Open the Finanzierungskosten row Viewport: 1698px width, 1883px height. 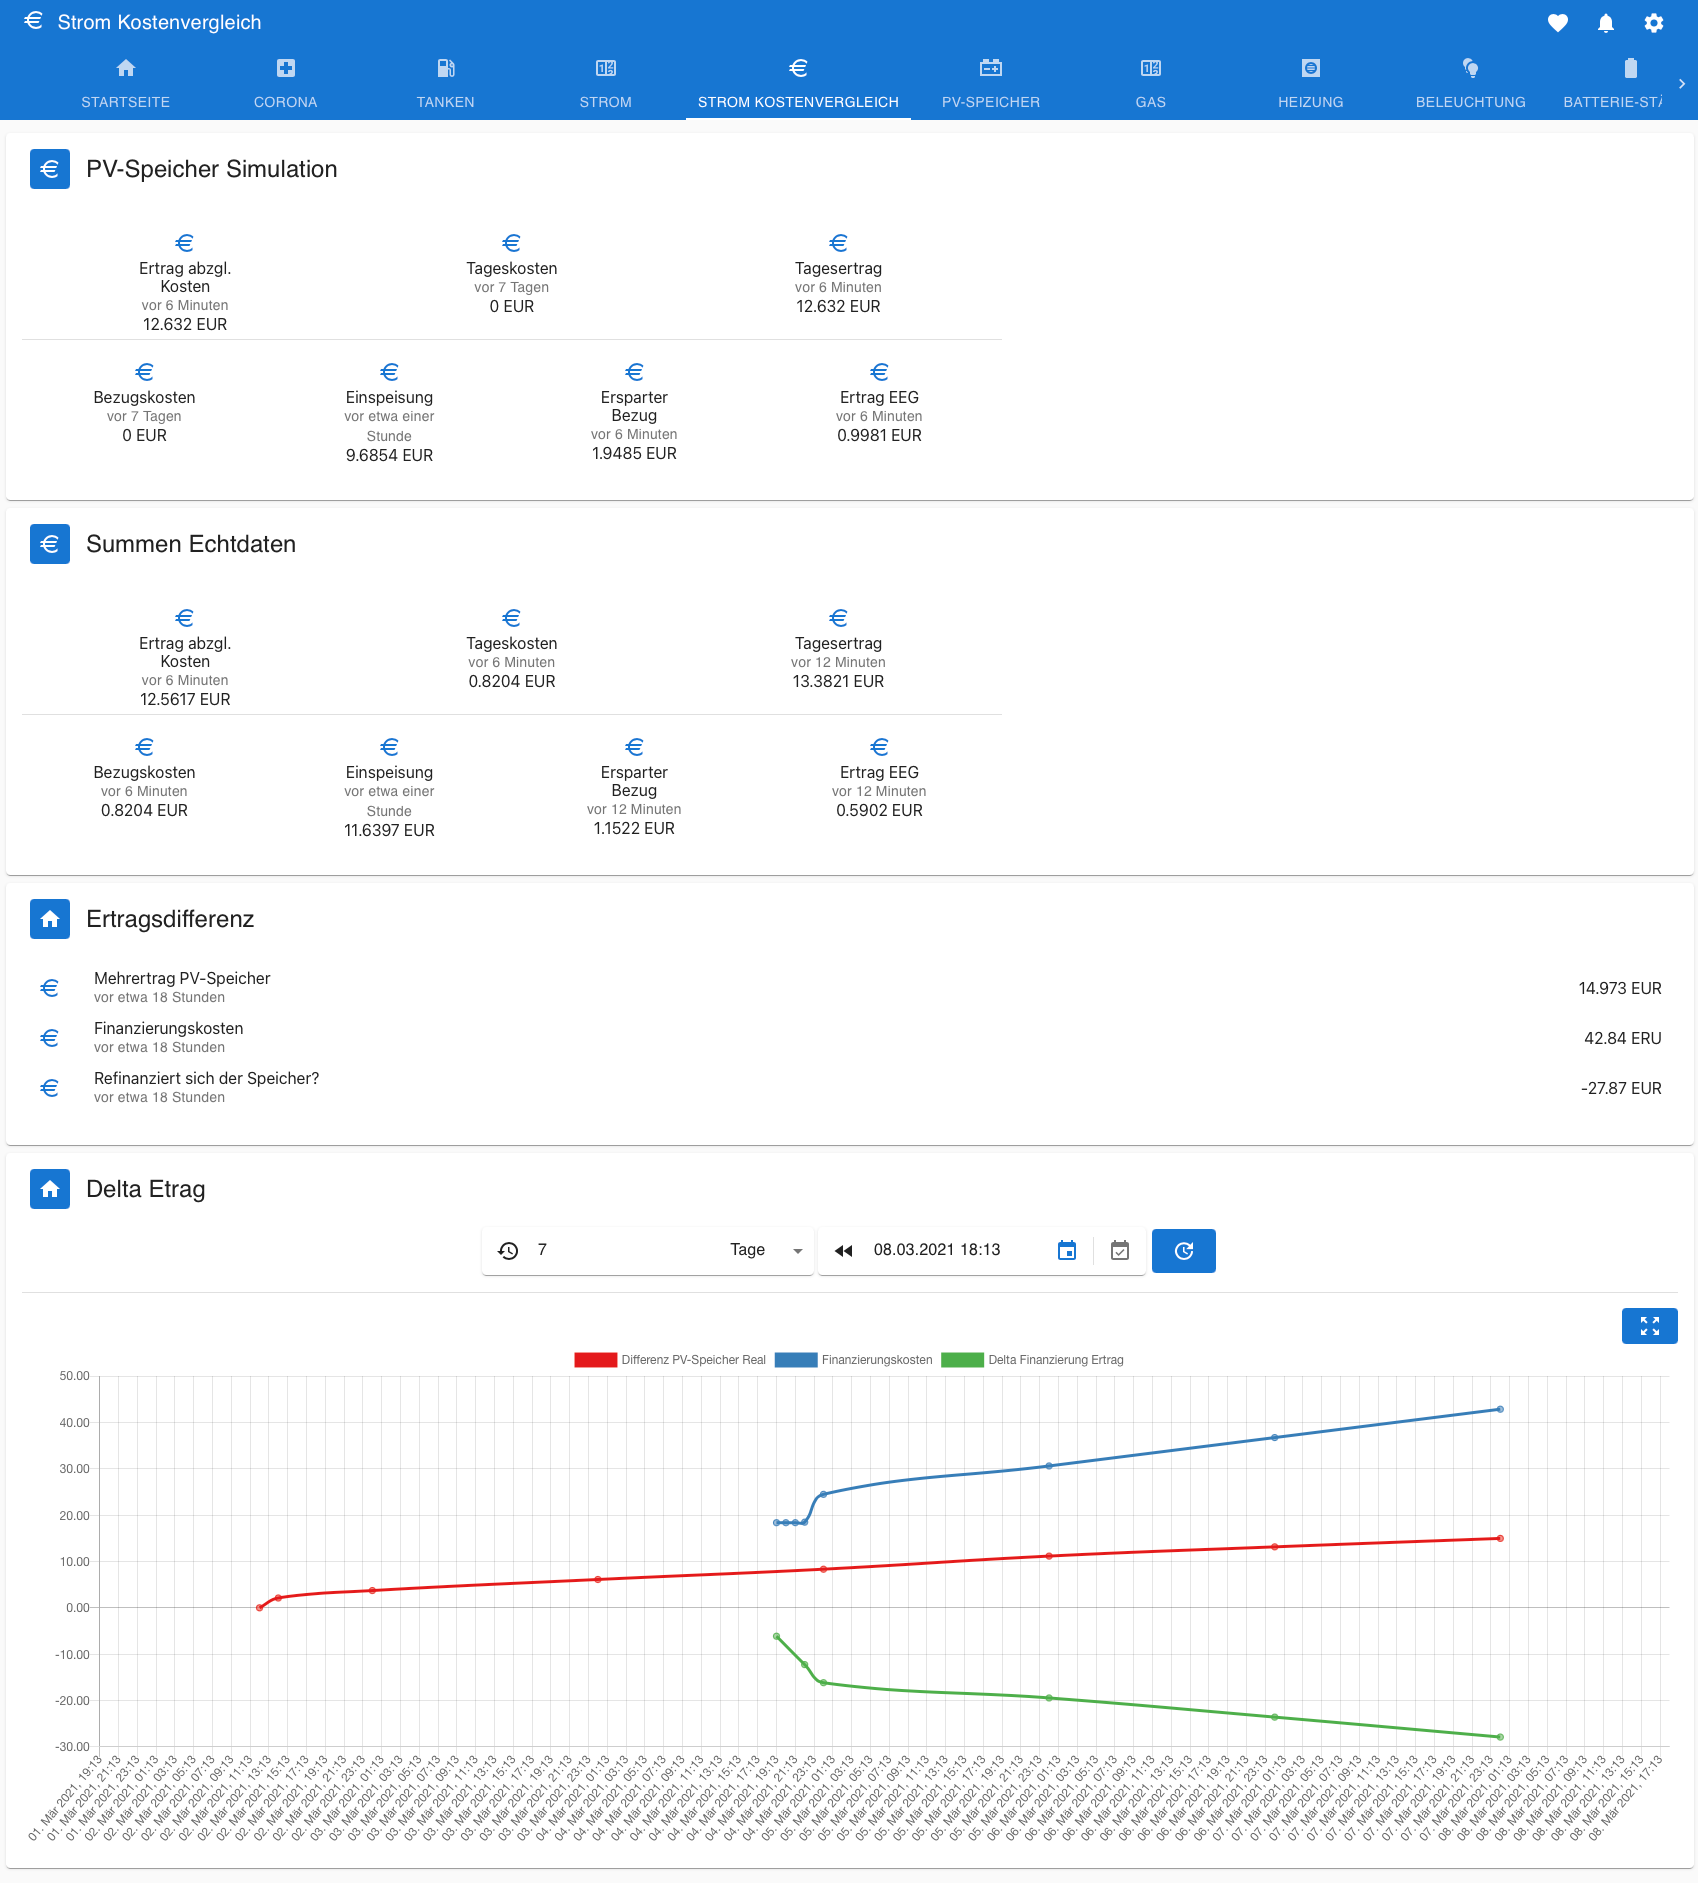click(x=850, y=1038)
